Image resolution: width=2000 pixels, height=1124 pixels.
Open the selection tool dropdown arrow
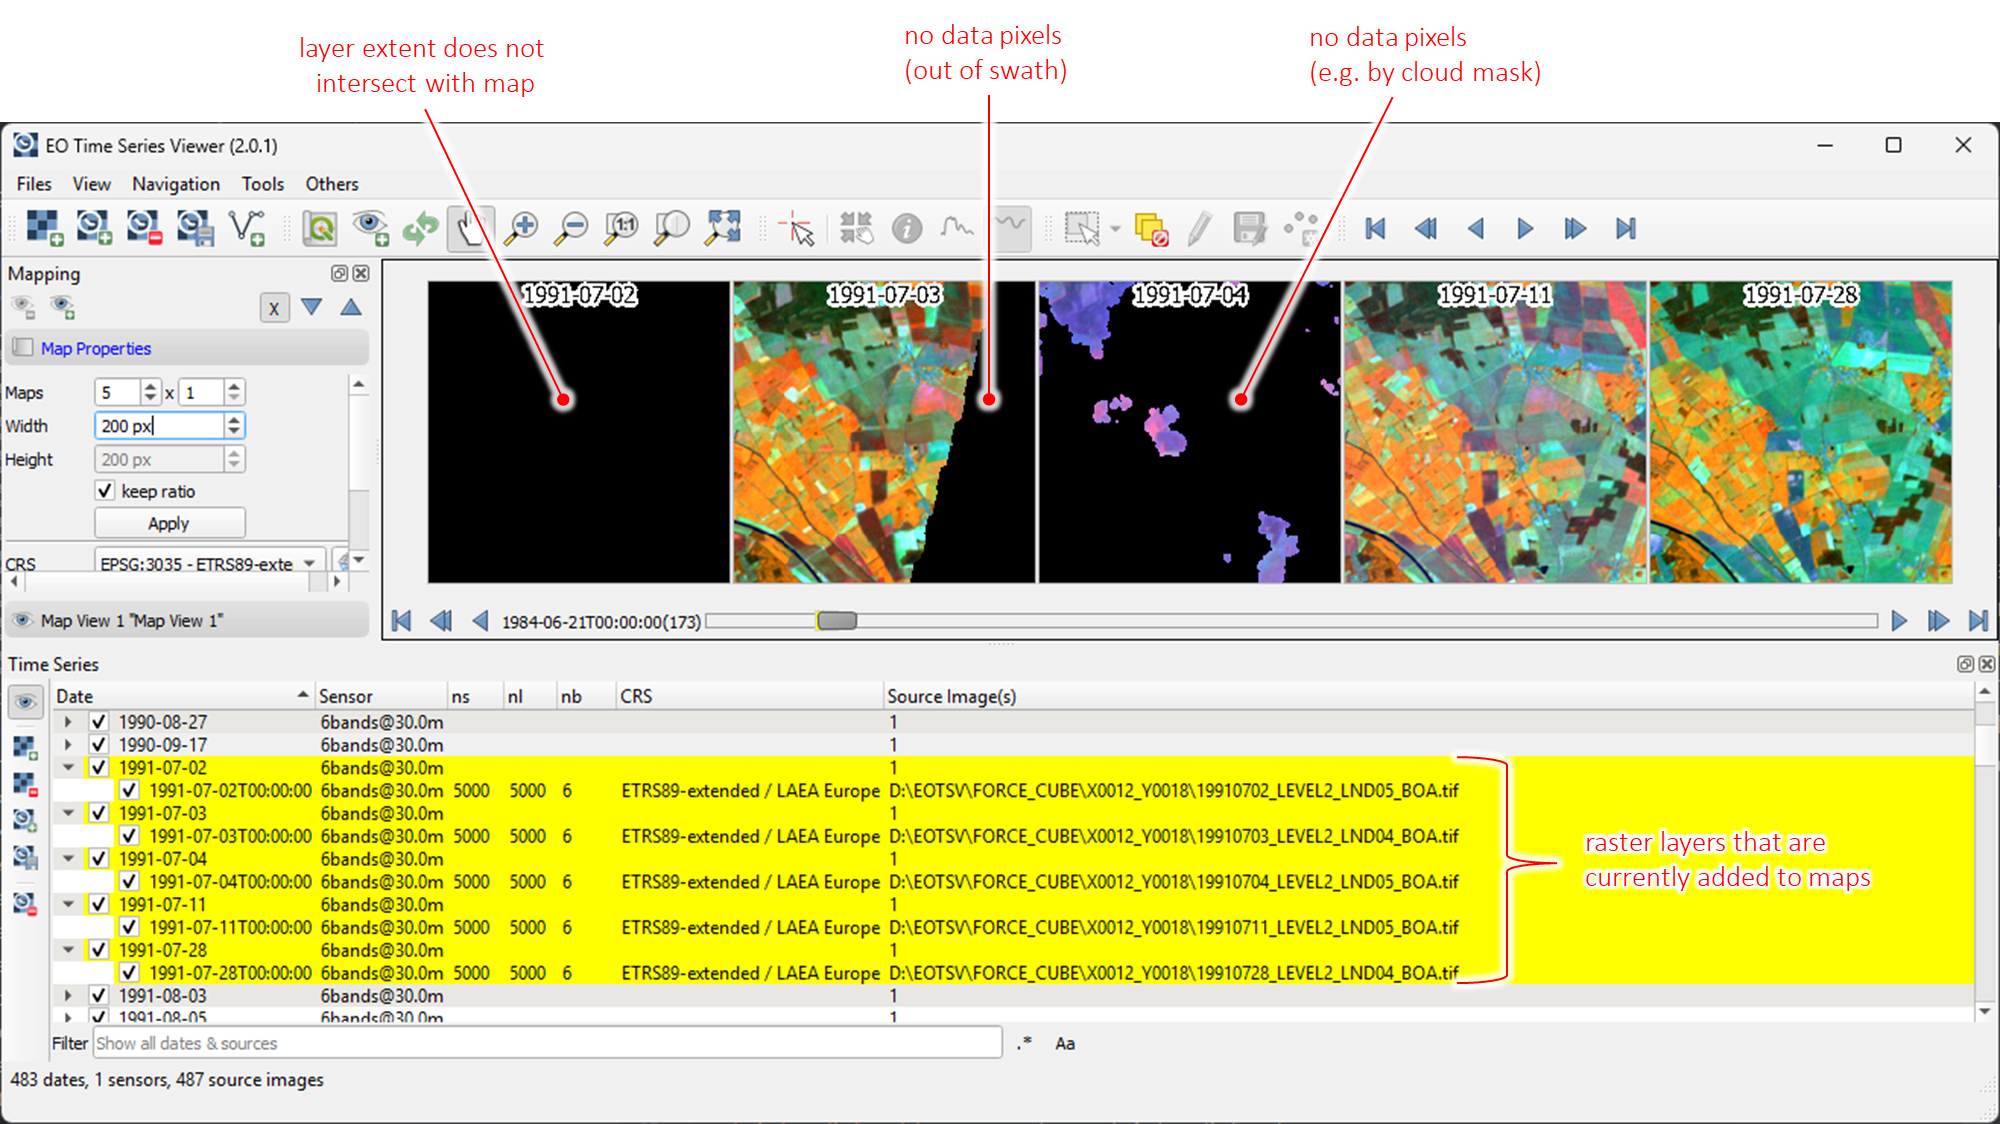1115,229
